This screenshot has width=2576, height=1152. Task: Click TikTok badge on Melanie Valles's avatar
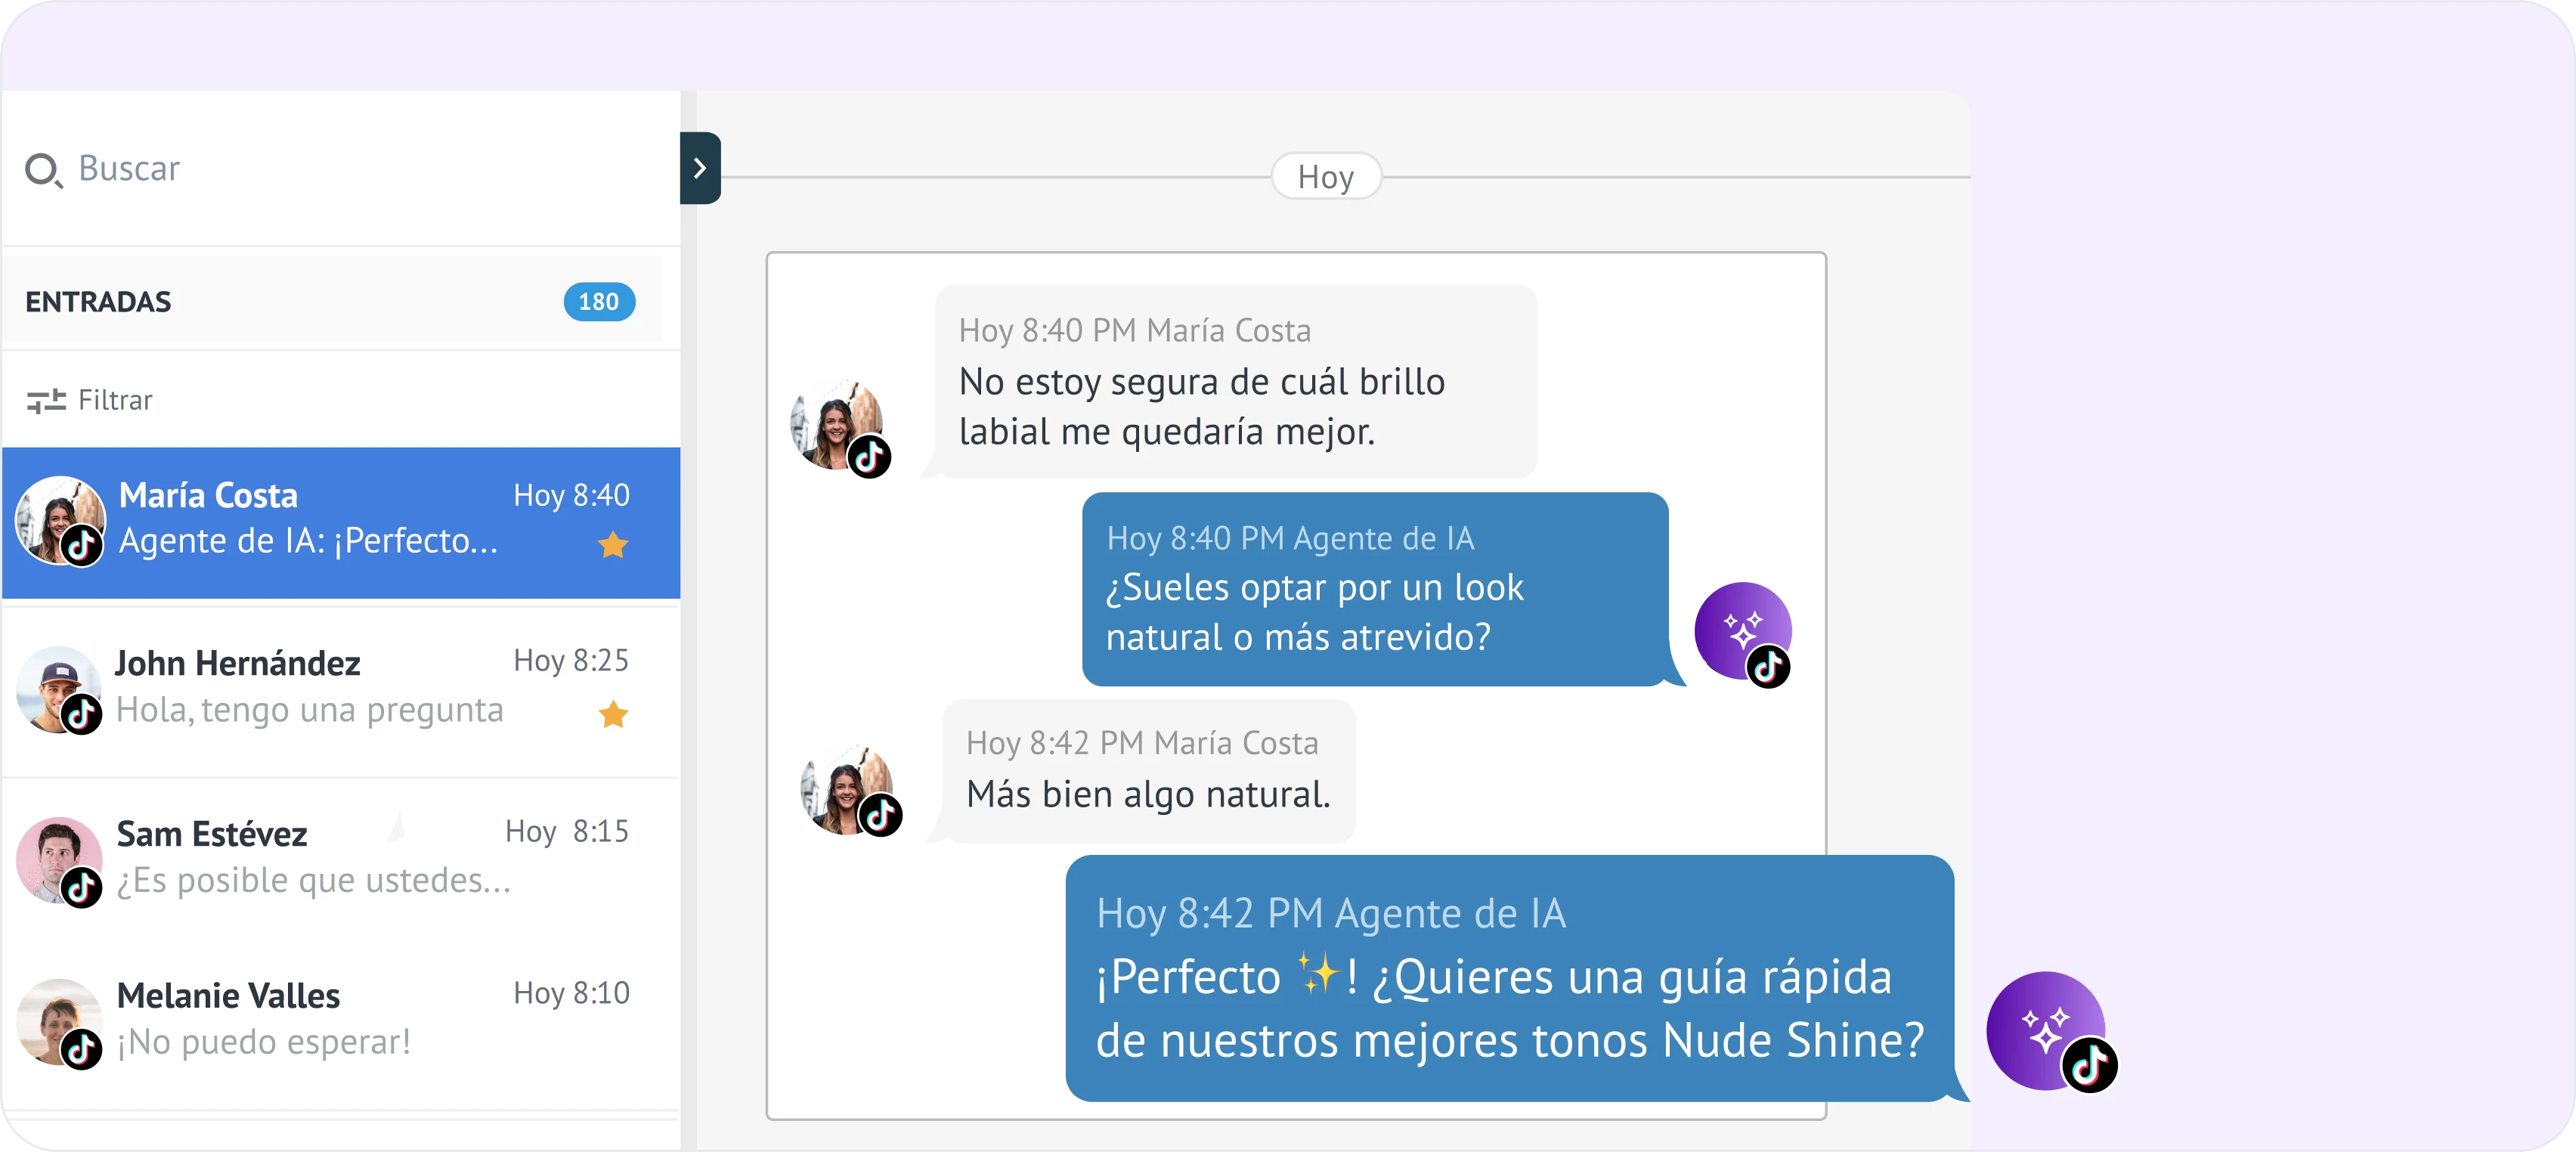pos(81,1049)
